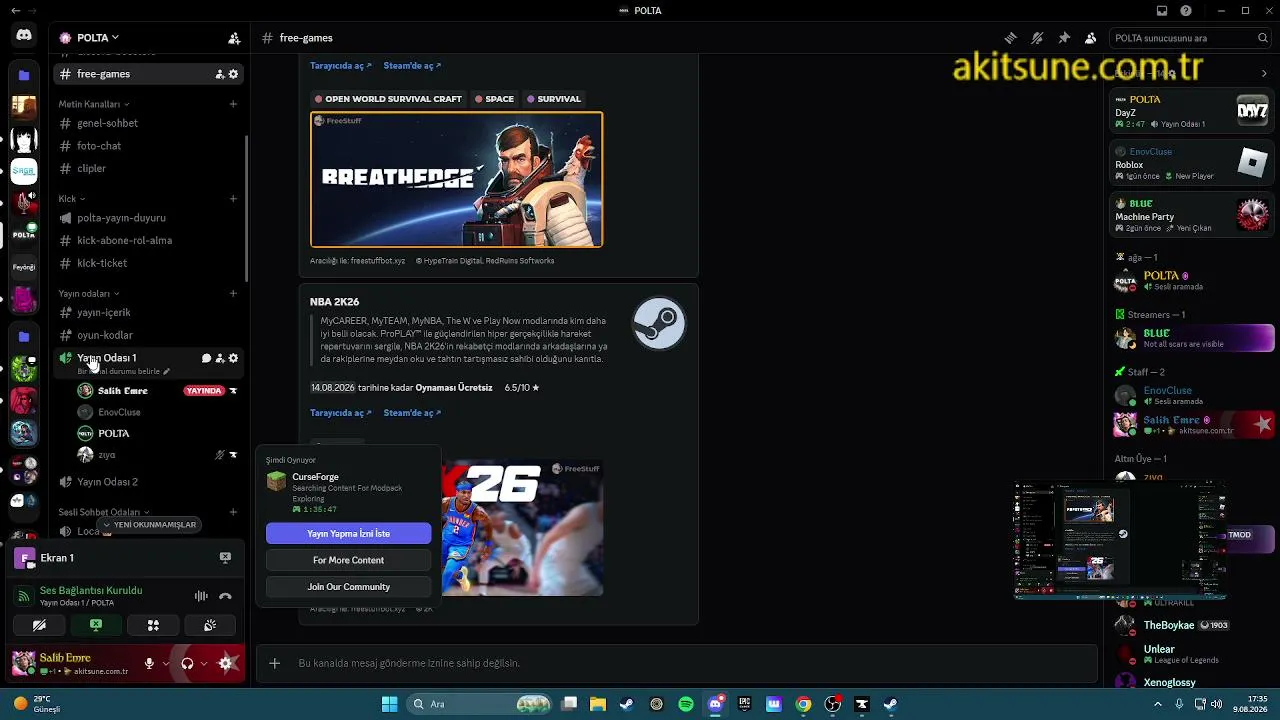Open the kick-abone-rol-alma channel
This screenshot has width=1280, height=720.
pyautogui.click(x=150, y=241)
